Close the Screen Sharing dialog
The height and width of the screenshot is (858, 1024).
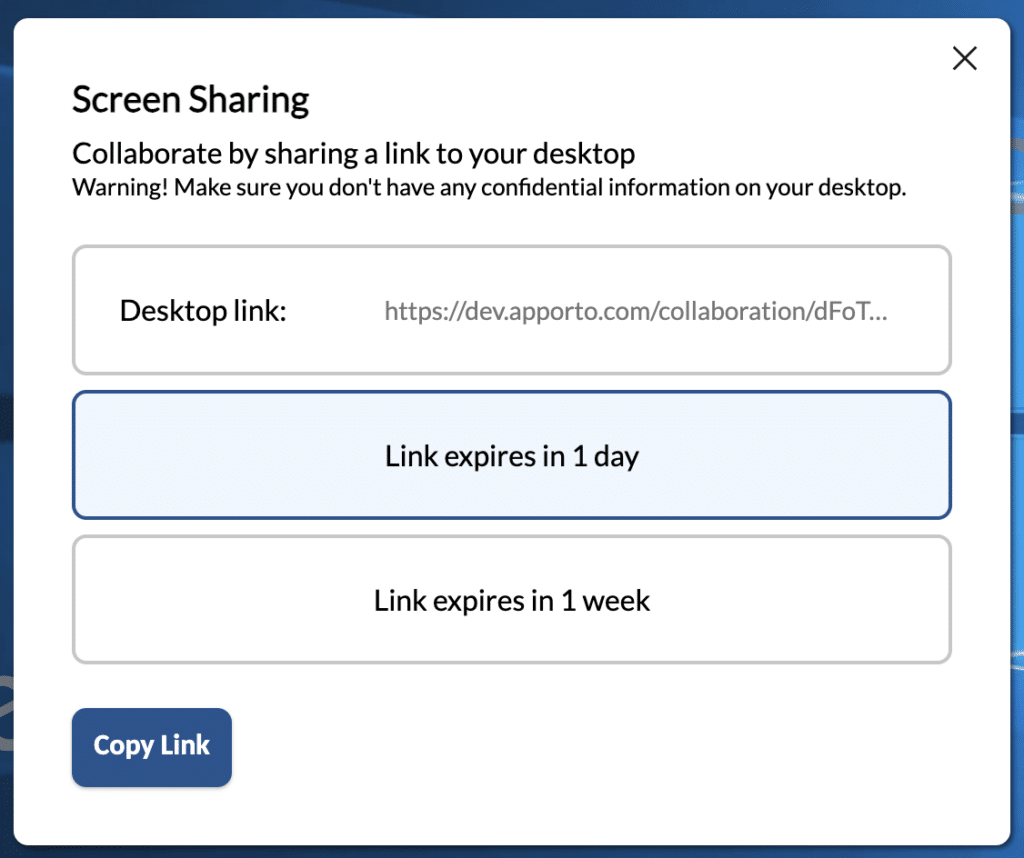[964, 59]
